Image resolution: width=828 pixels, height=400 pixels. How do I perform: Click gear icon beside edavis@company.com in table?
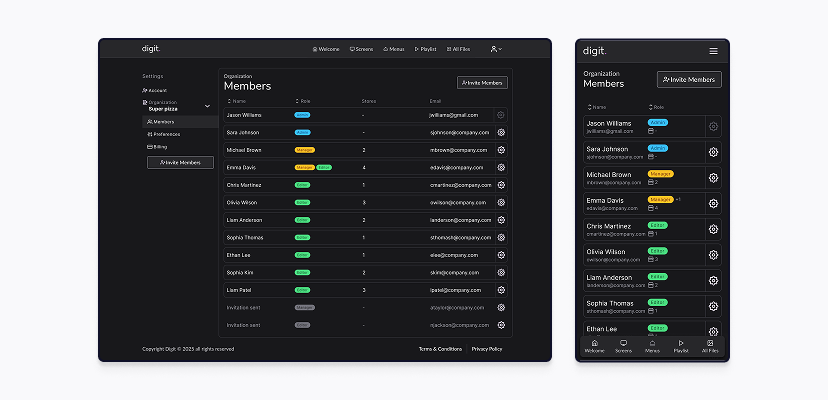(x=501, y=168)
